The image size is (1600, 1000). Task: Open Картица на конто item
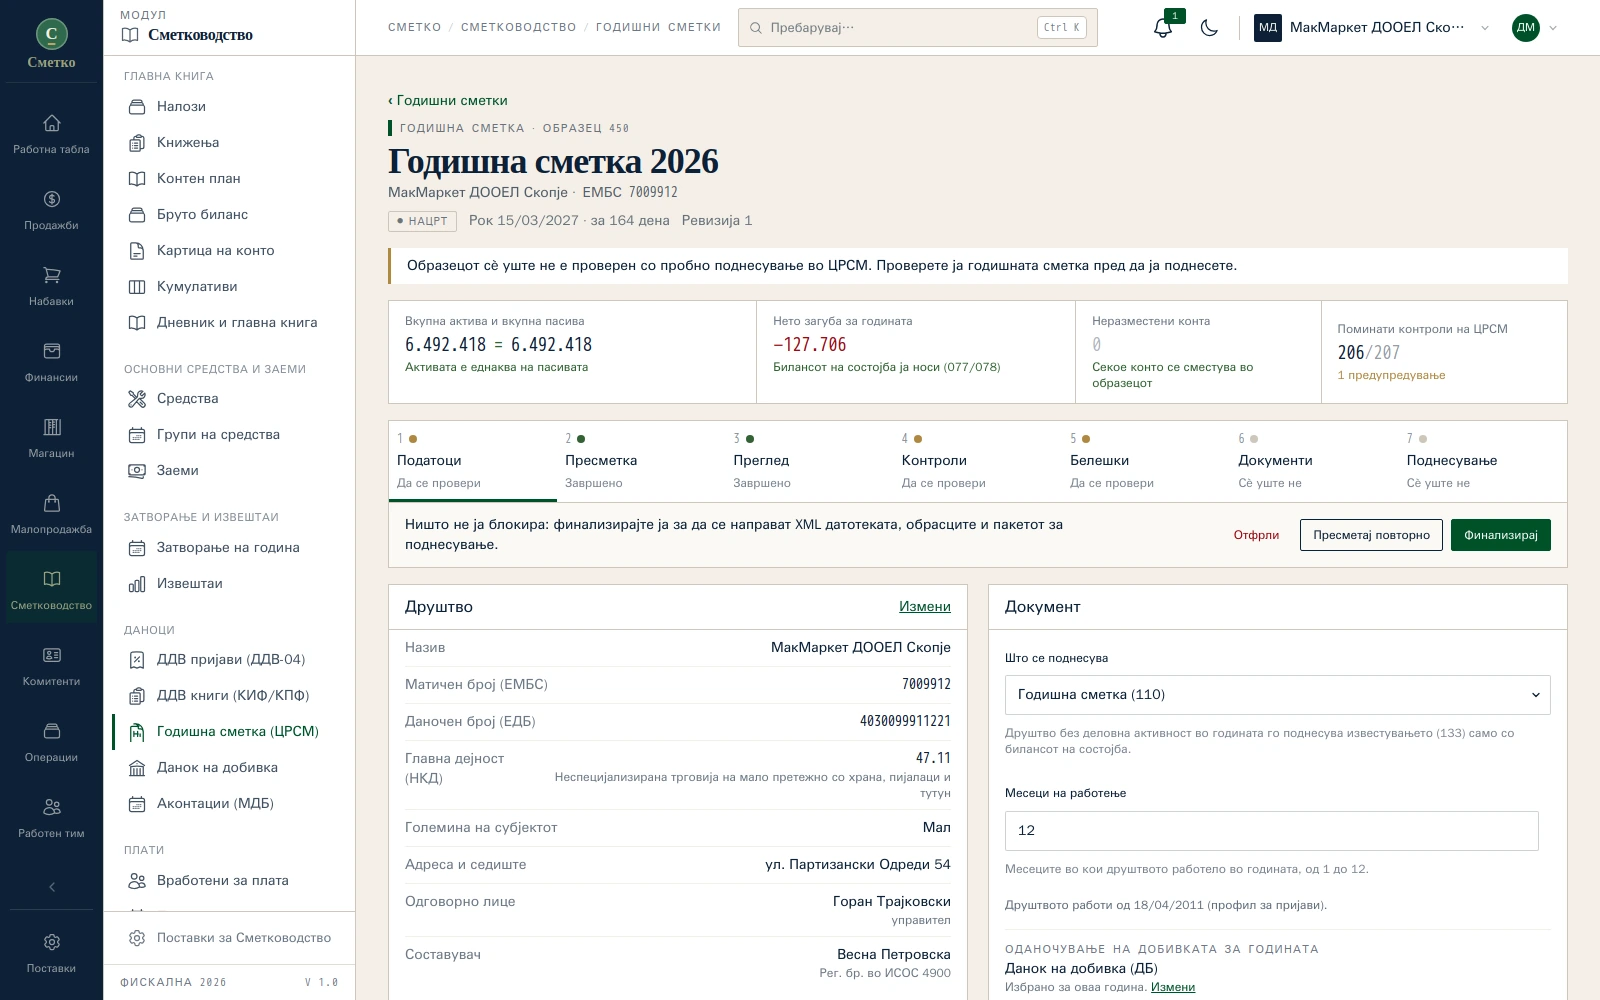229,250
